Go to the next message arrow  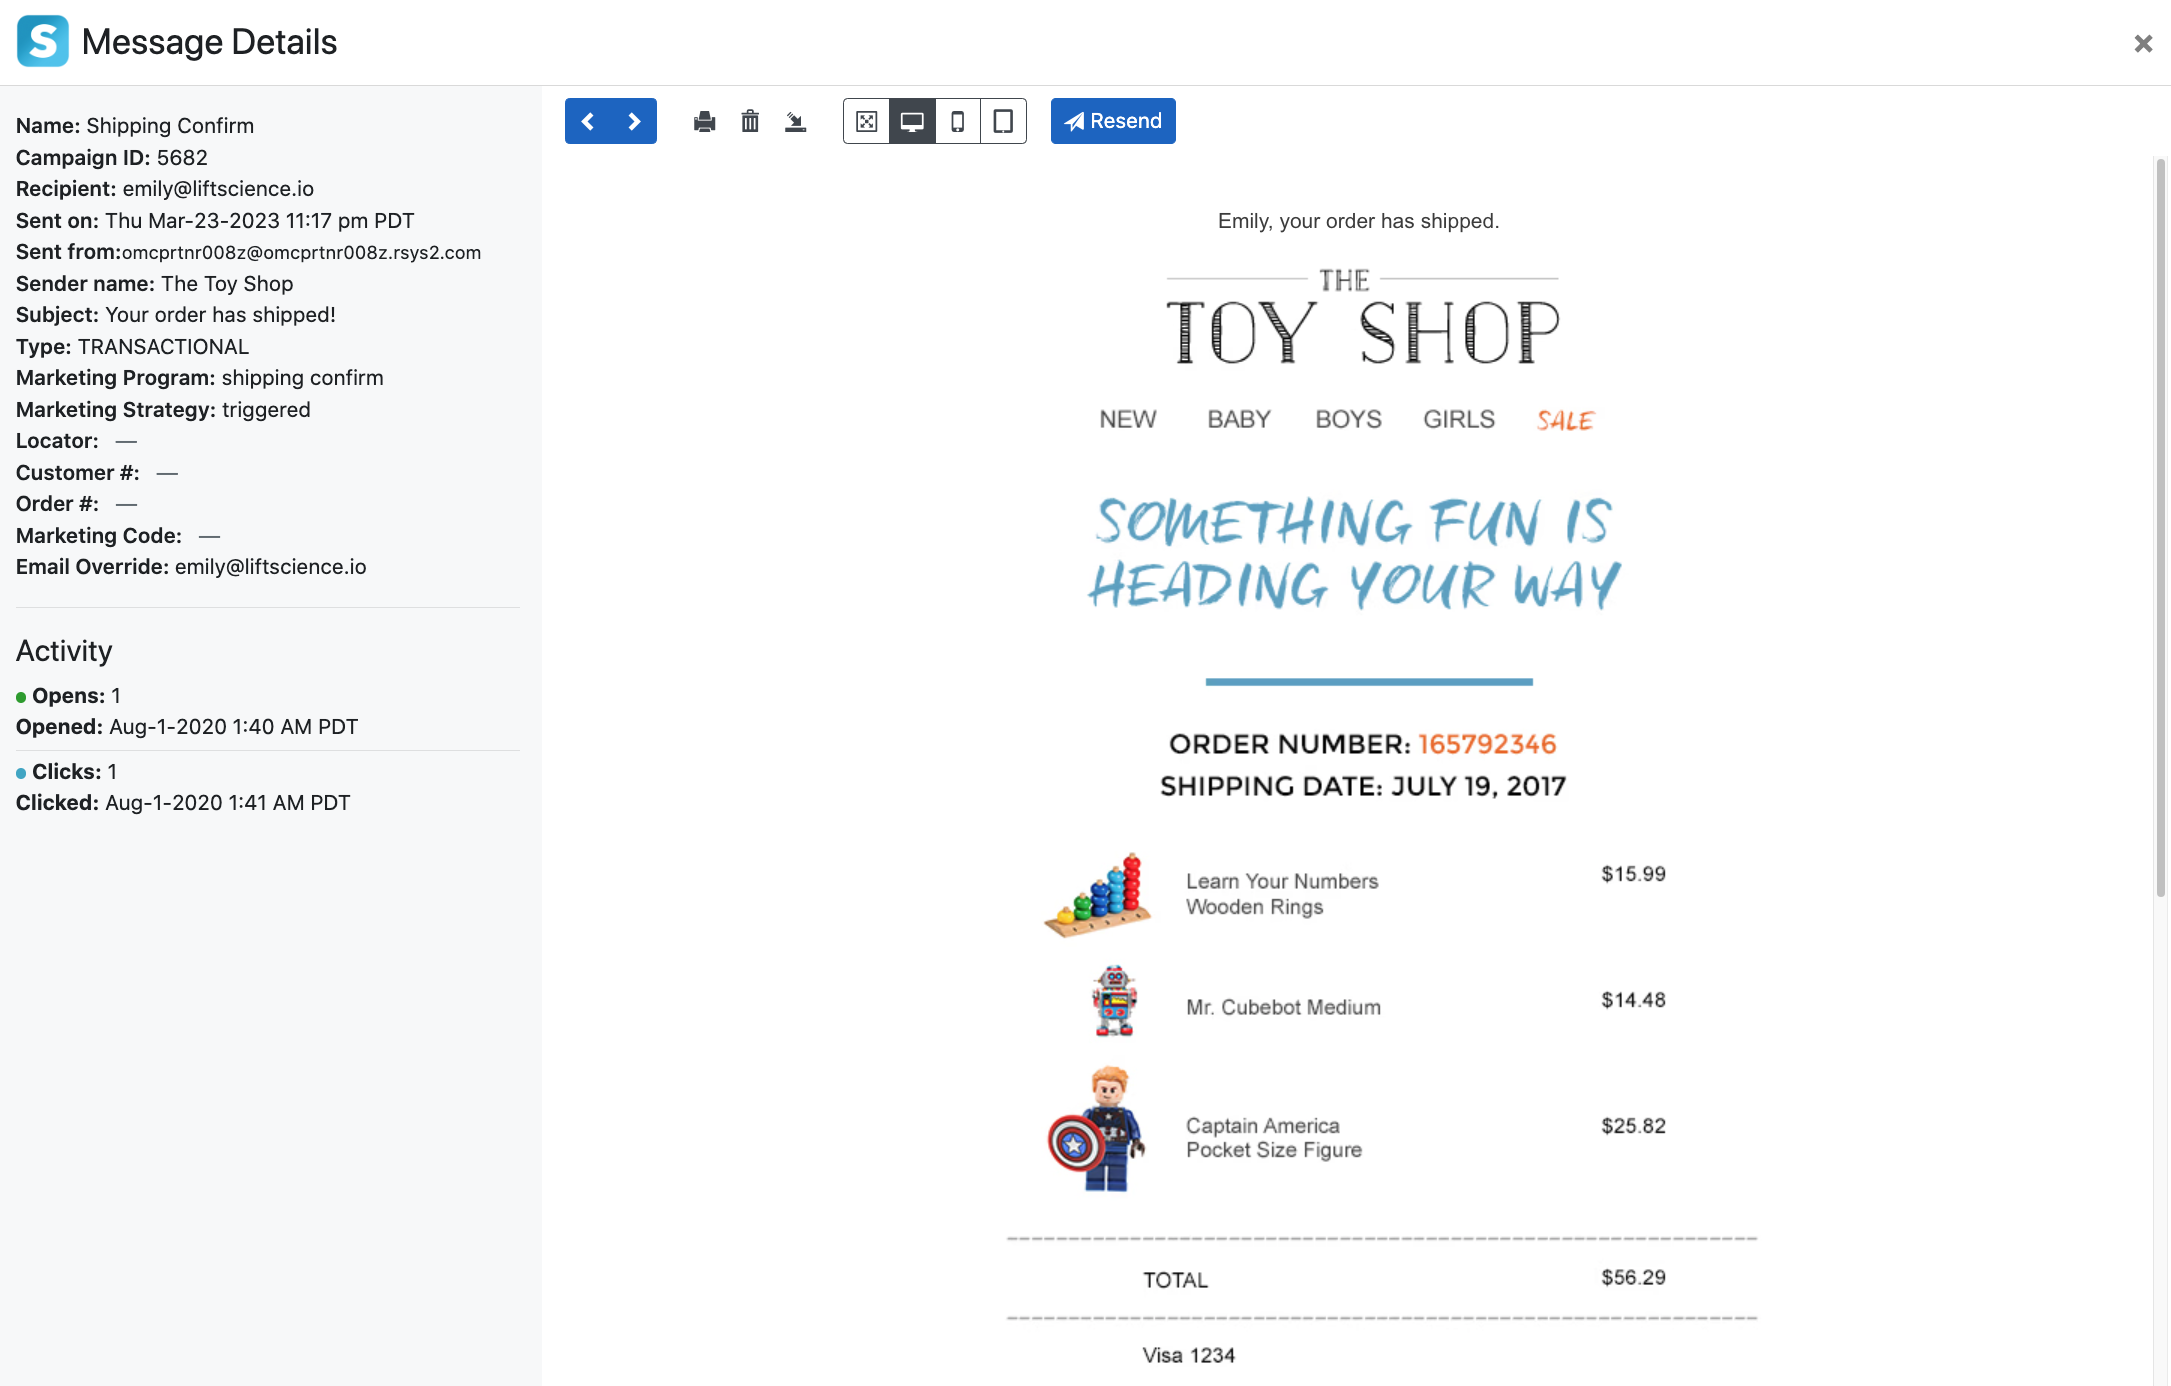[x=634, y=121]
